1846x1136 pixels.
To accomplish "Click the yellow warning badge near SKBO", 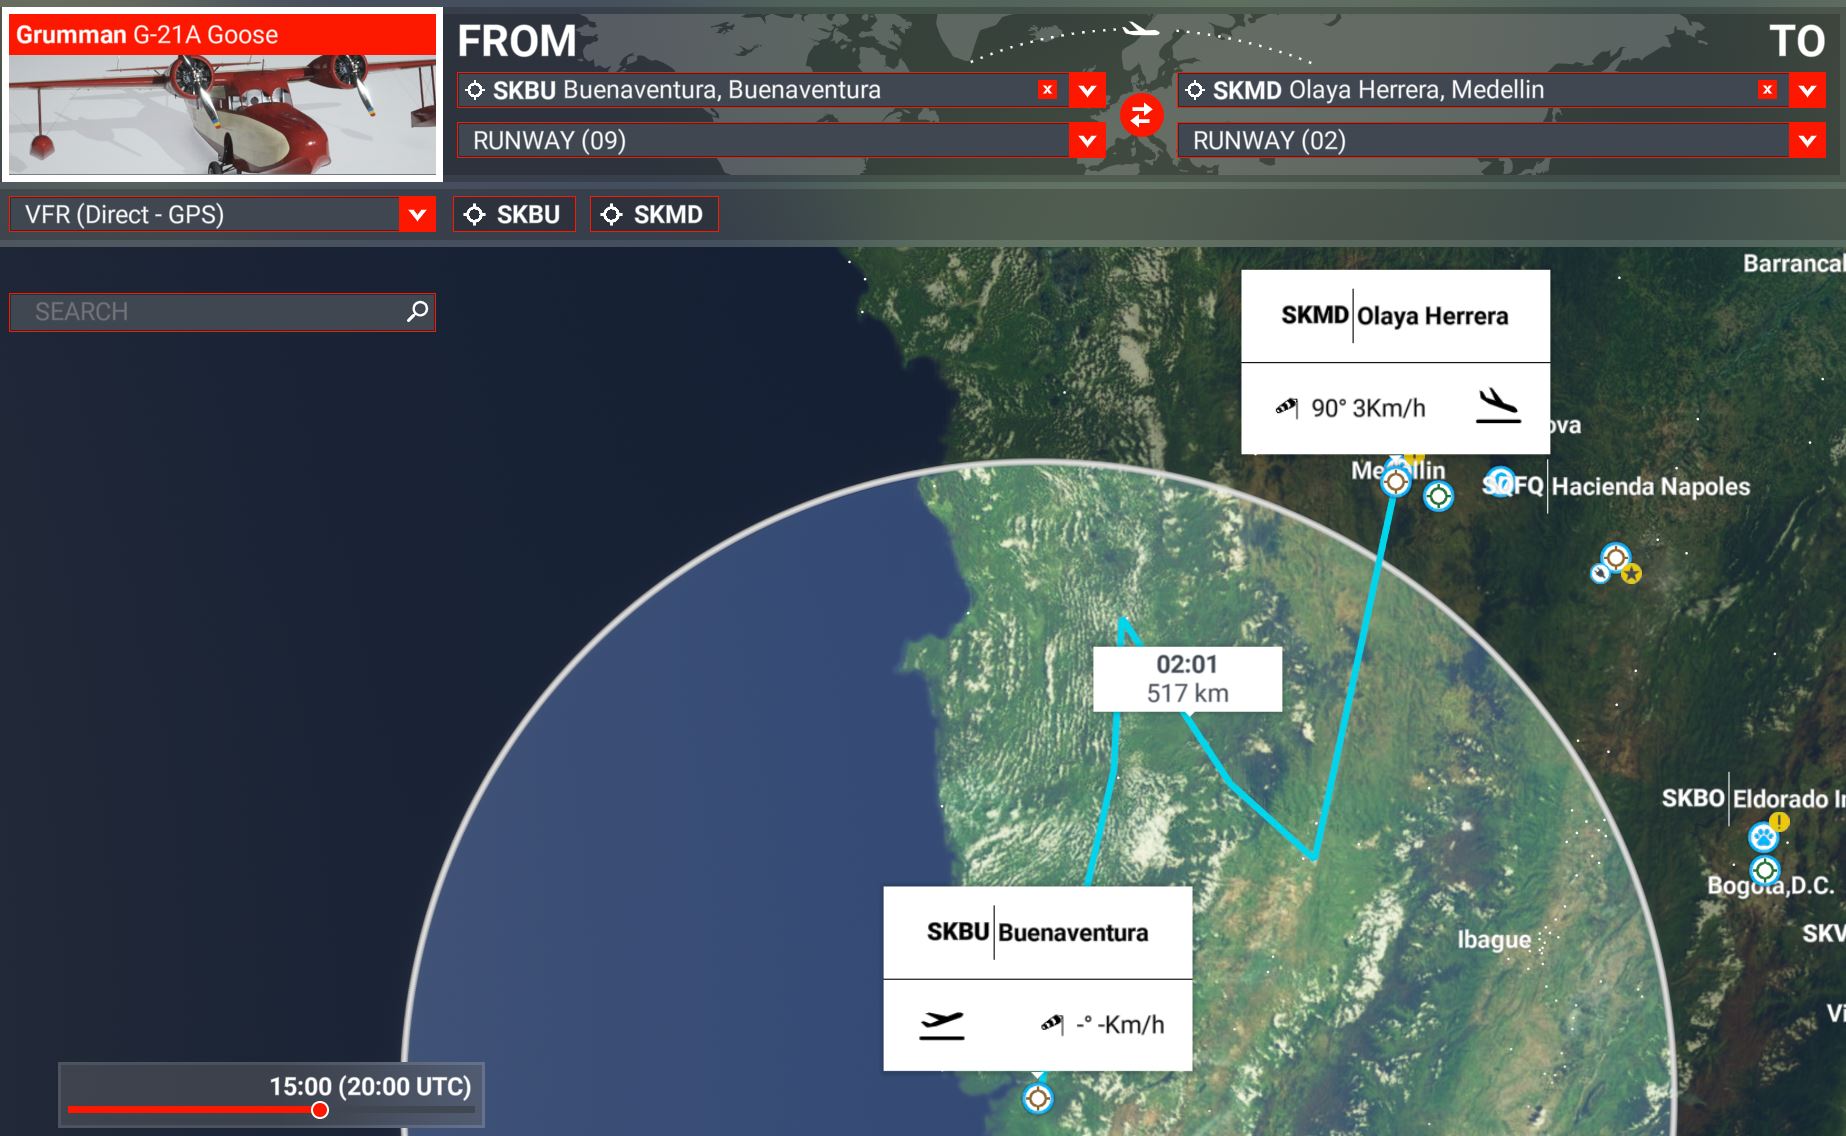I will pos(1779,822).
